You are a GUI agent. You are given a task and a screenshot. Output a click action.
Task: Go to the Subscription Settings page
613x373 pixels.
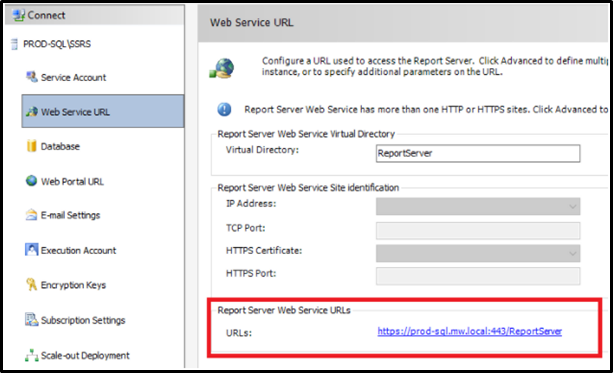(x=83, y=320)
